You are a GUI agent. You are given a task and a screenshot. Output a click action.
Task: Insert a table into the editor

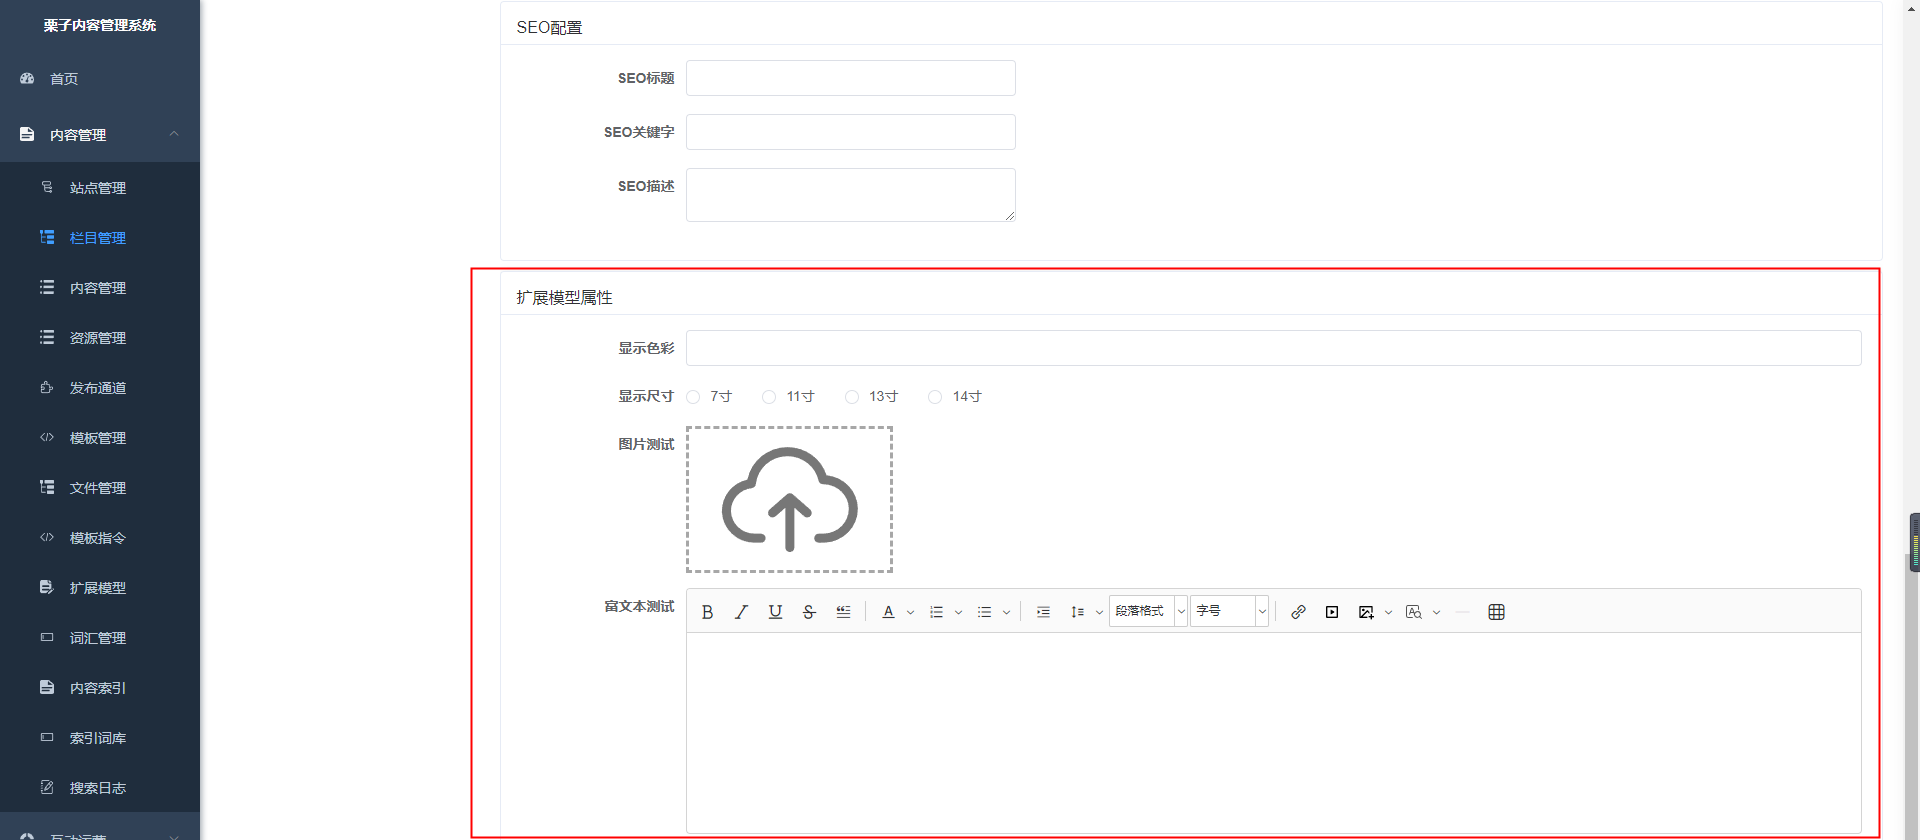1496,612
